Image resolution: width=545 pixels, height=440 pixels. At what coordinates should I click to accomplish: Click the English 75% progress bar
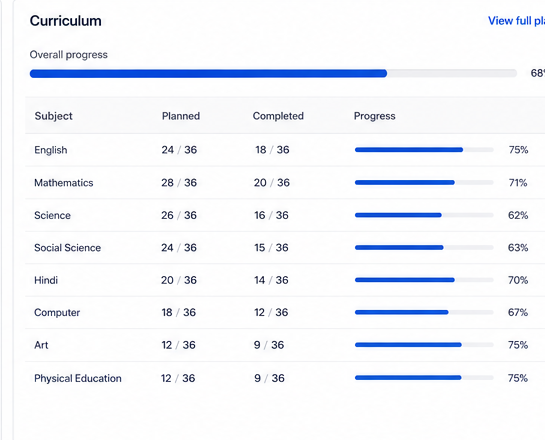tap(424, 150)
